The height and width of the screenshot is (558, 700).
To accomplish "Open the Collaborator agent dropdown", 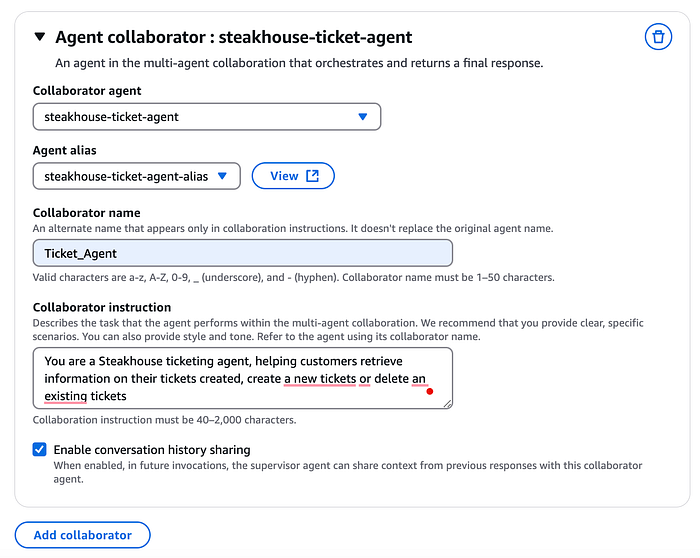I will 207,117.
